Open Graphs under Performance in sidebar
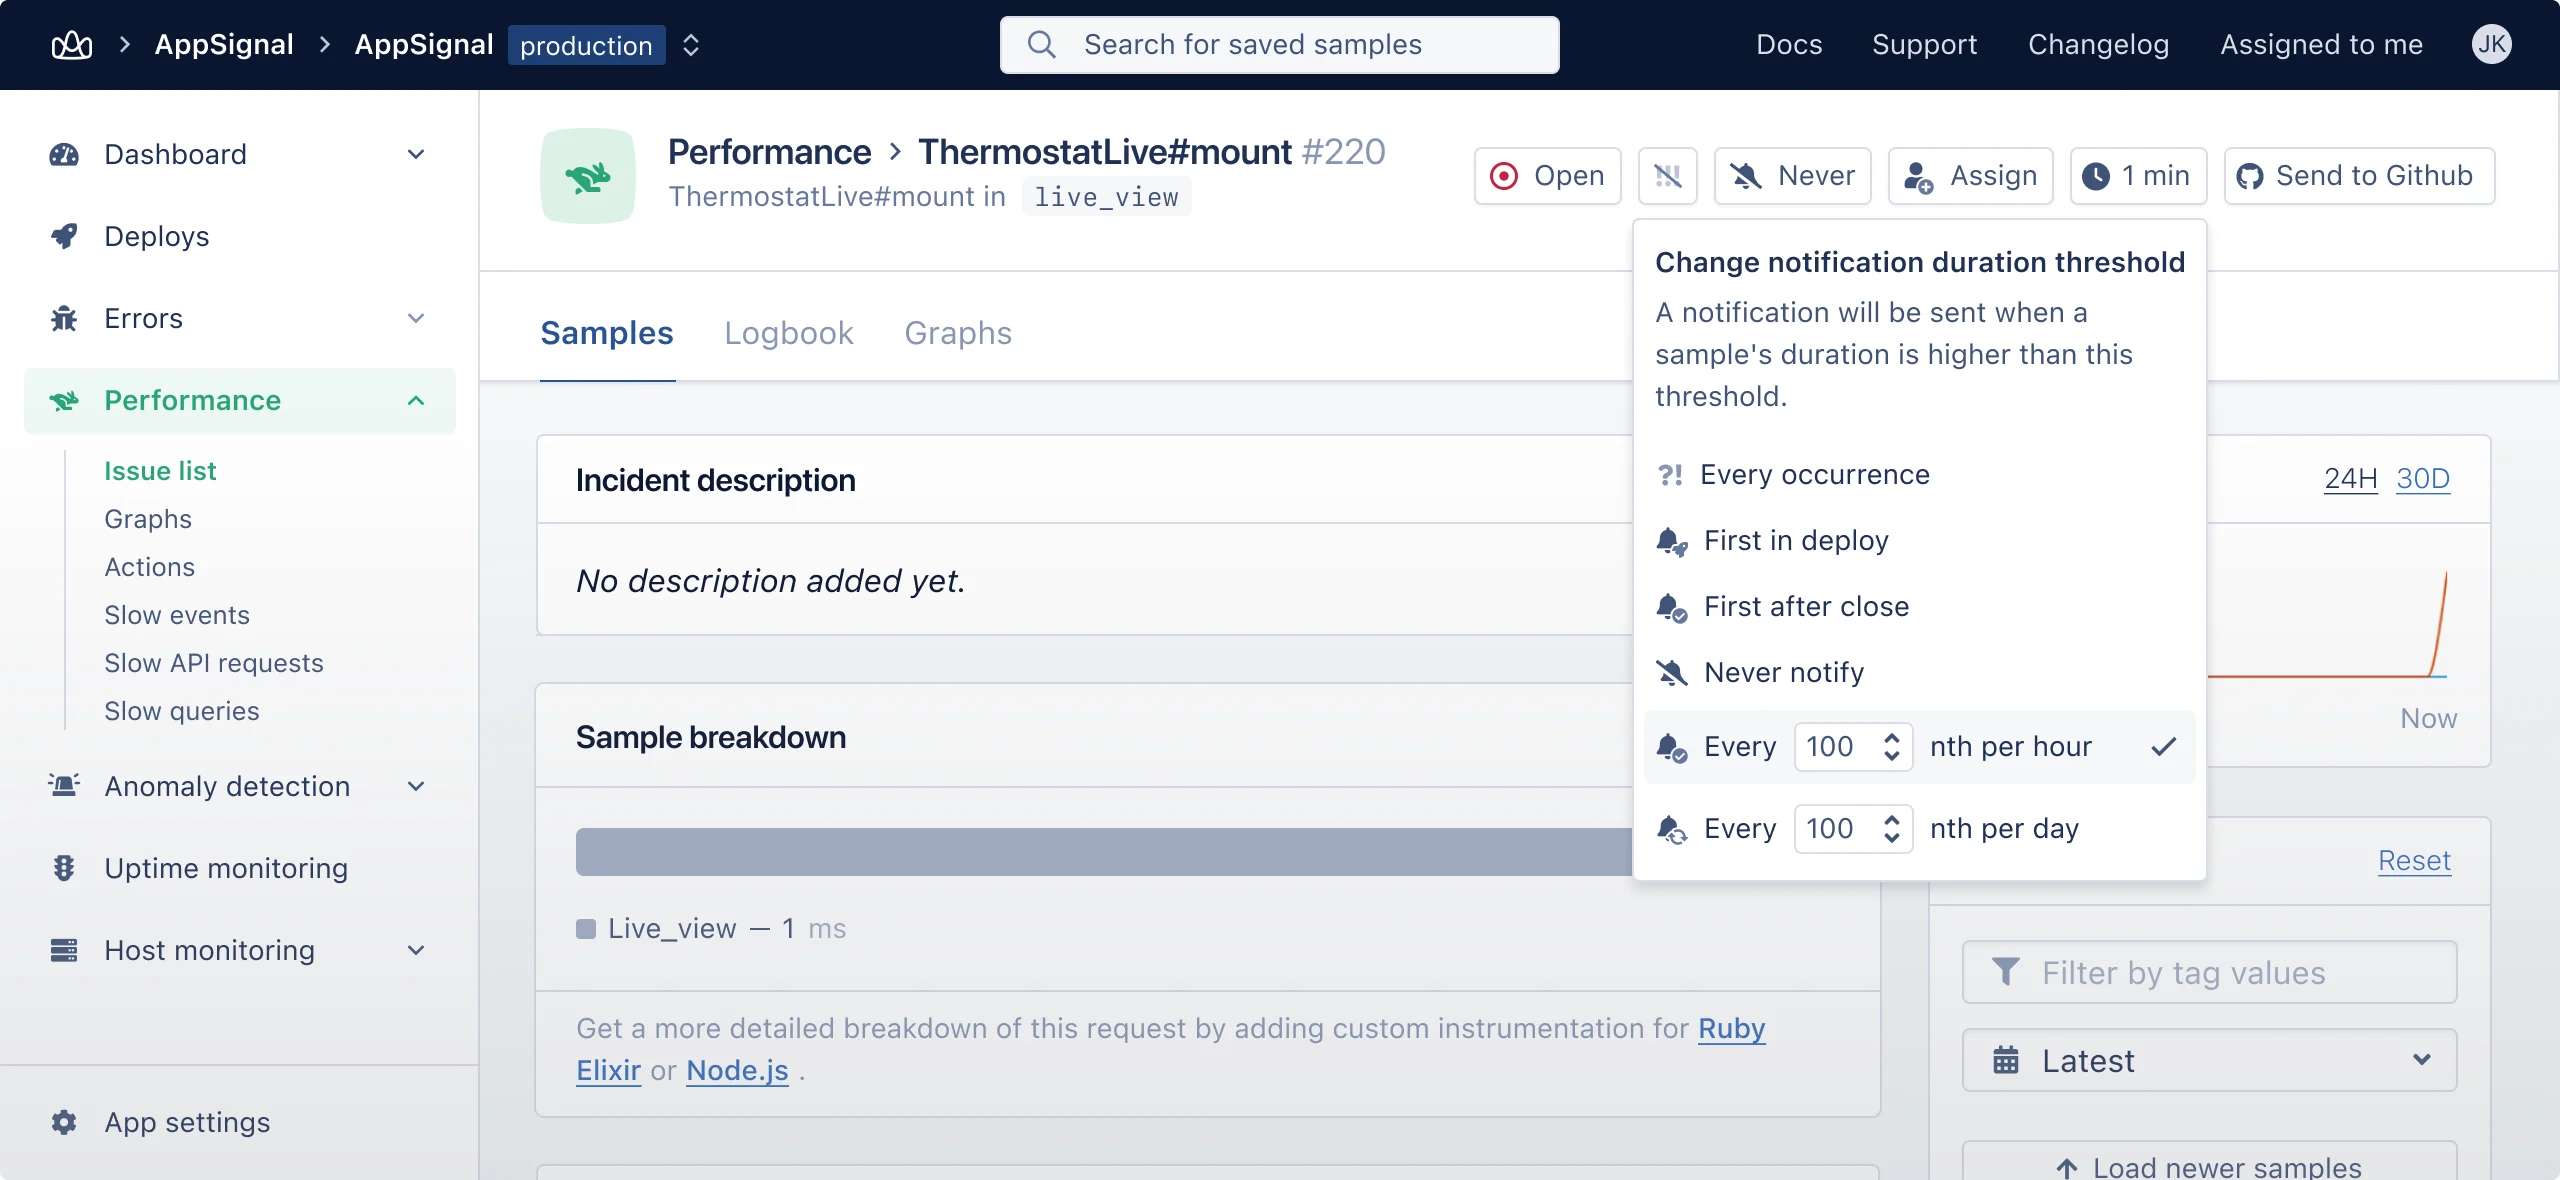The width and height of the screenshot is (2560, 1180). pyautogui.click(x=148, y=519)
